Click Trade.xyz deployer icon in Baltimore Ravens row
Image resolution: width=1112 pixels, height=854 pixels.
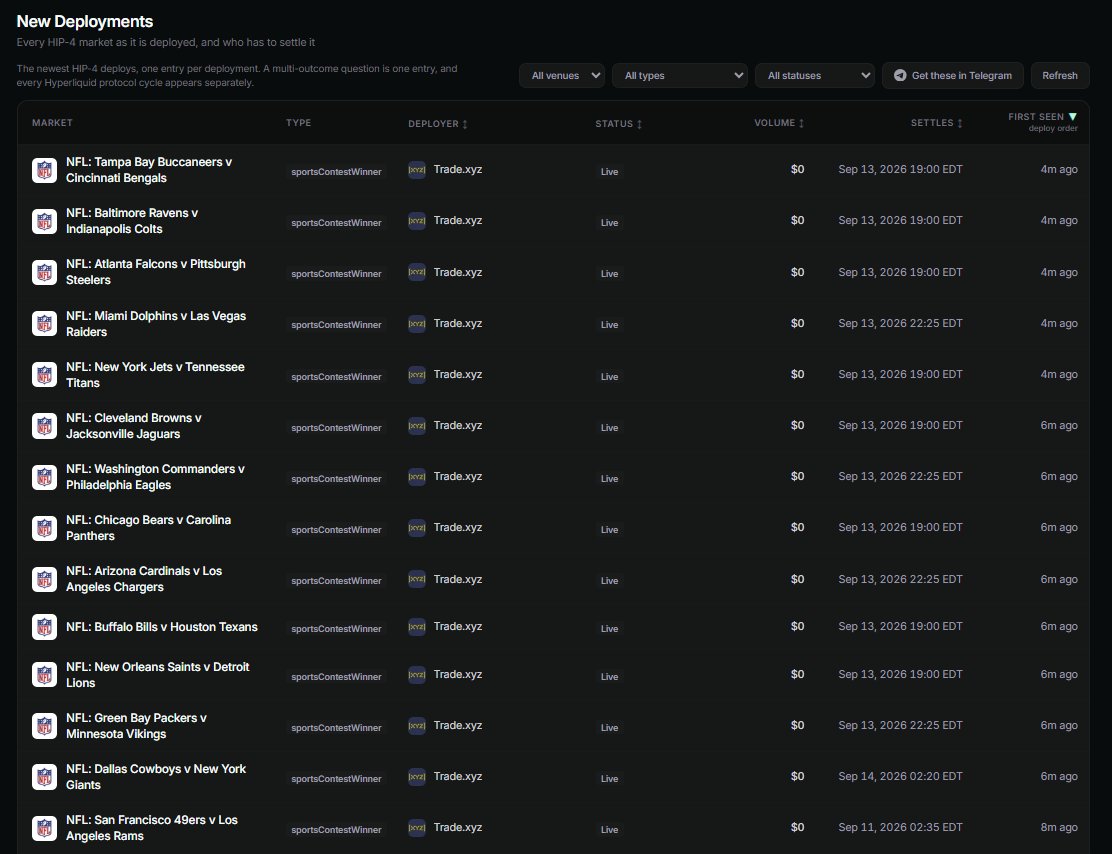coord(417,221)
